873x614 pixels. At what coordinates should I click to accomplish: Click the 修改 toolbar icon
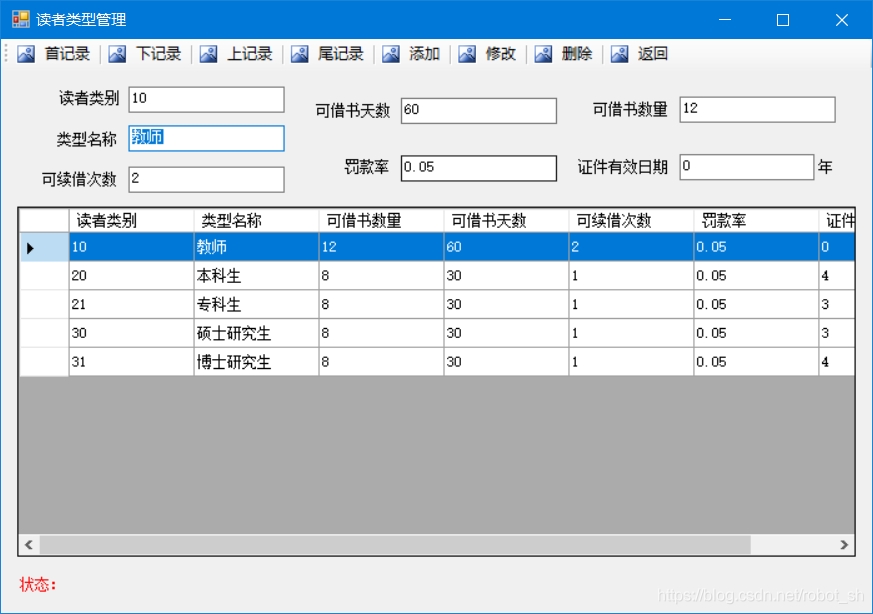pyautogui.click(x=467, y=54)
